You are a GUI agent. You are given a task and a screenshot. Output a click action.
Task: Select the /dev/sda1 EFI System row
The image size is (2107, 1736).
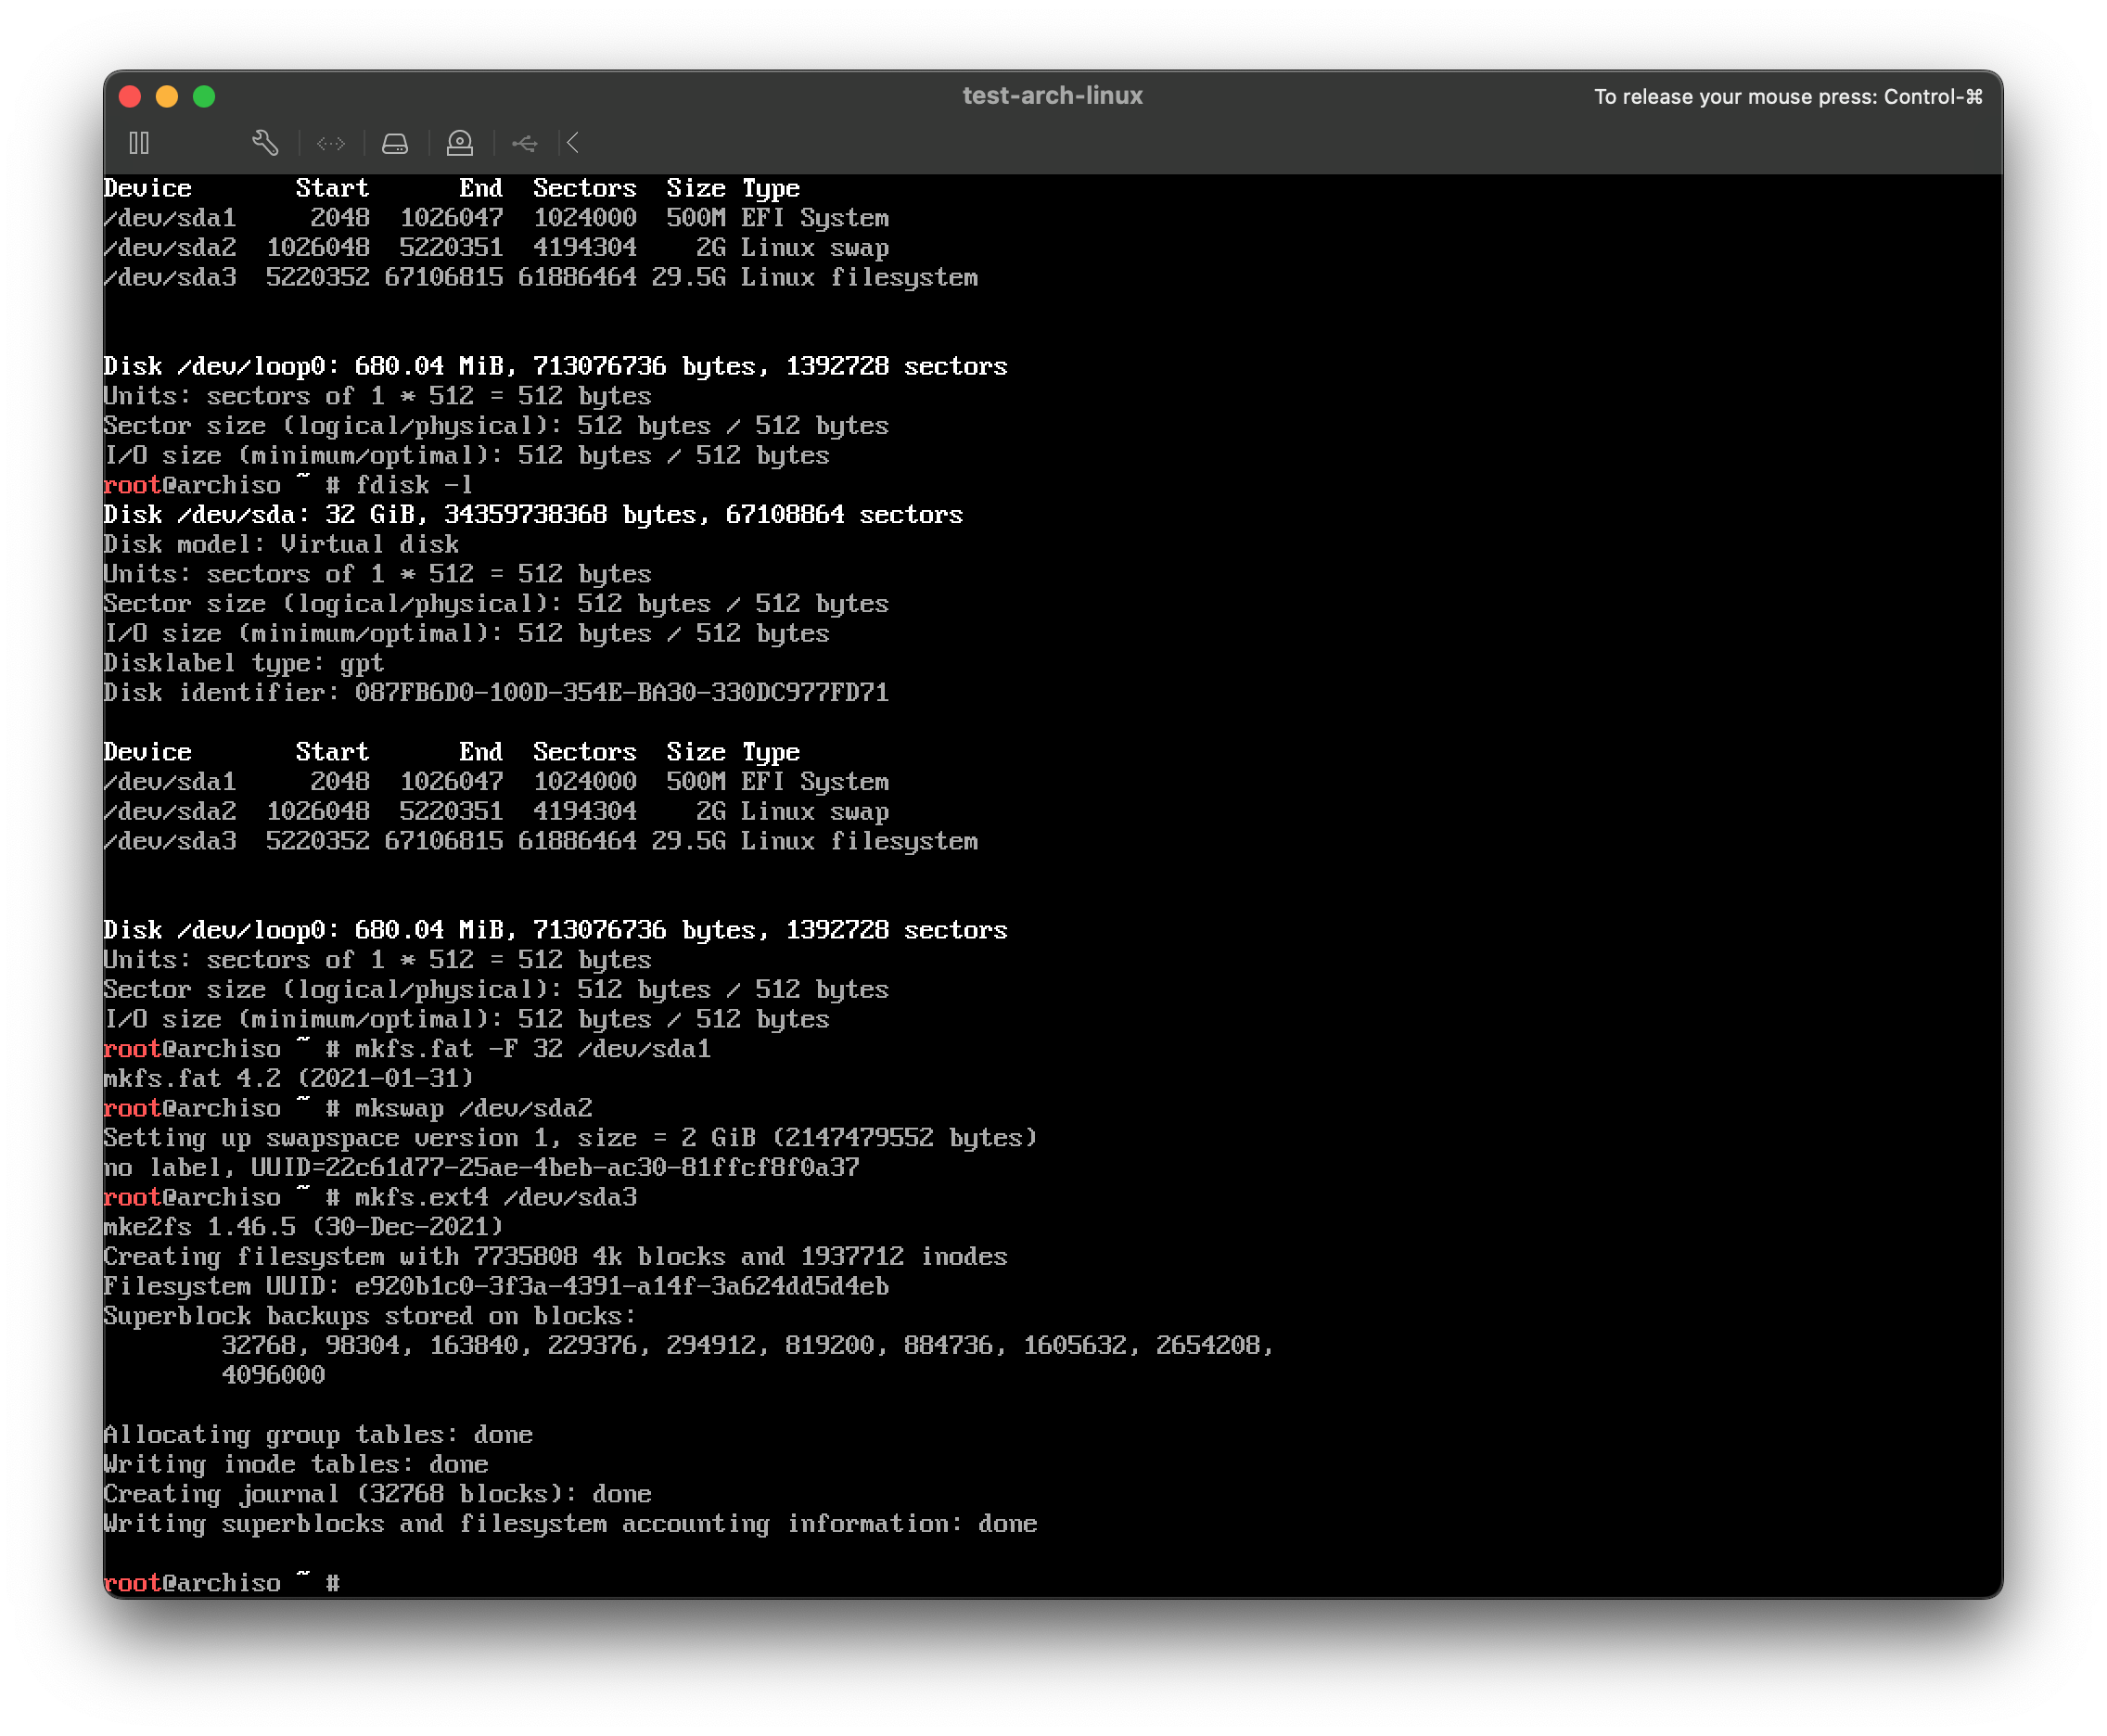(x=497, y=217)
